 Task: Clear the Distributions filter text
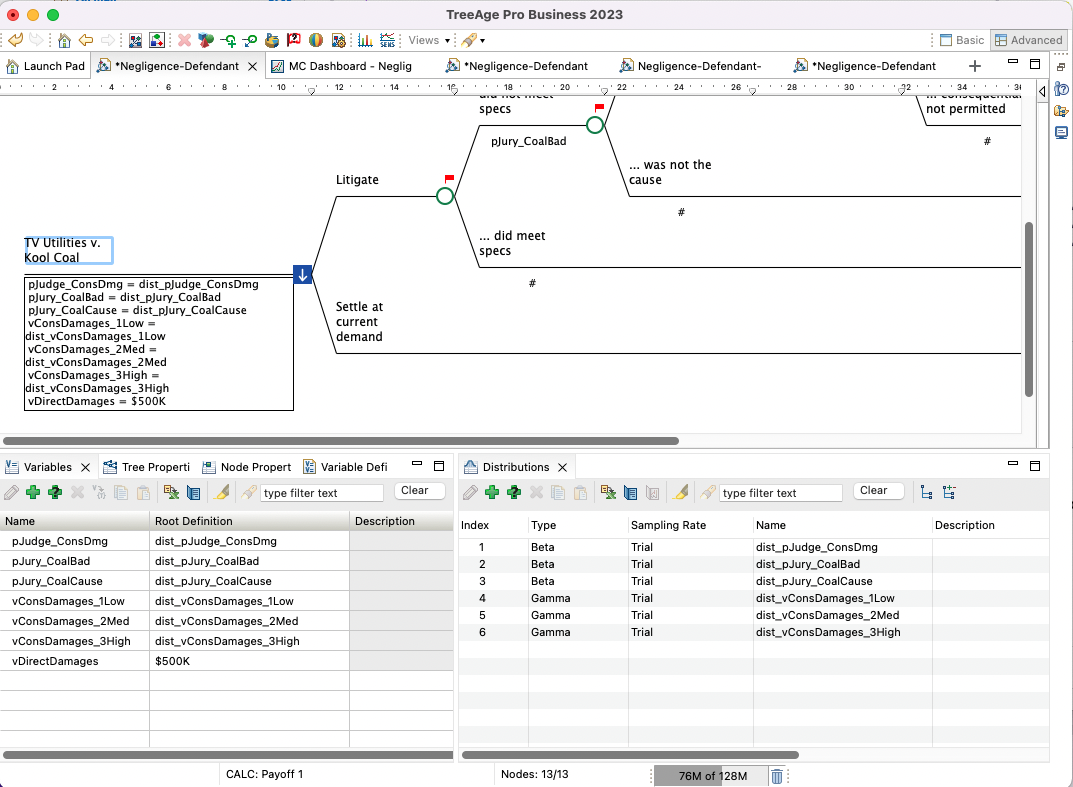[x=879, y=491]
